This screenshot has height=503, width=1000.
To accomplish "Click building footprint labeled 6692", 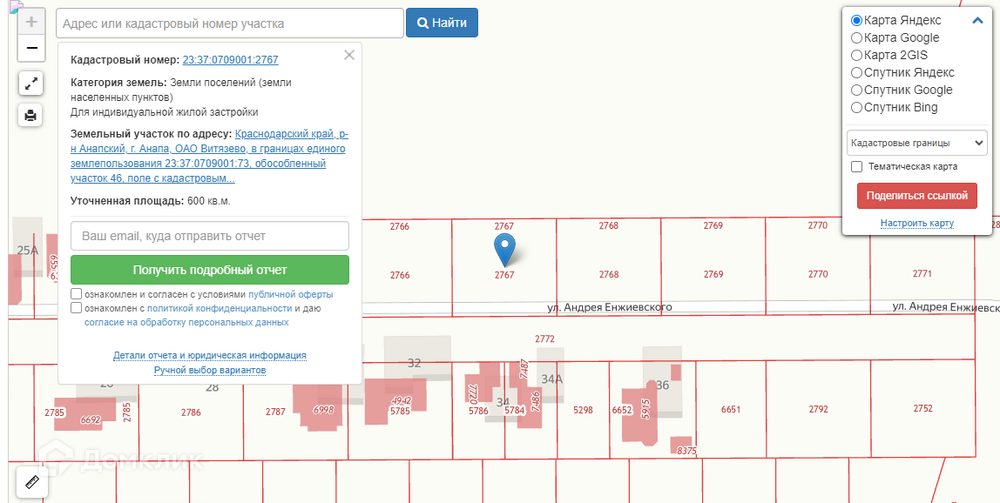I will [x=85, y=414].
